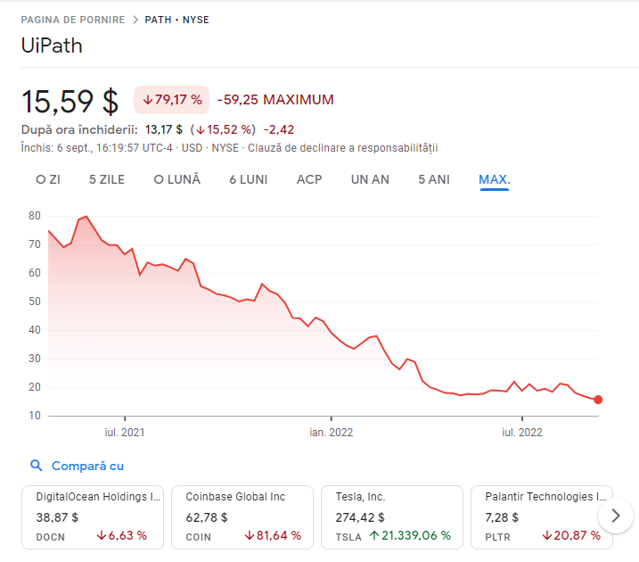Open the DigitalOcean Holdings comparison card

(x=93, y=517)
